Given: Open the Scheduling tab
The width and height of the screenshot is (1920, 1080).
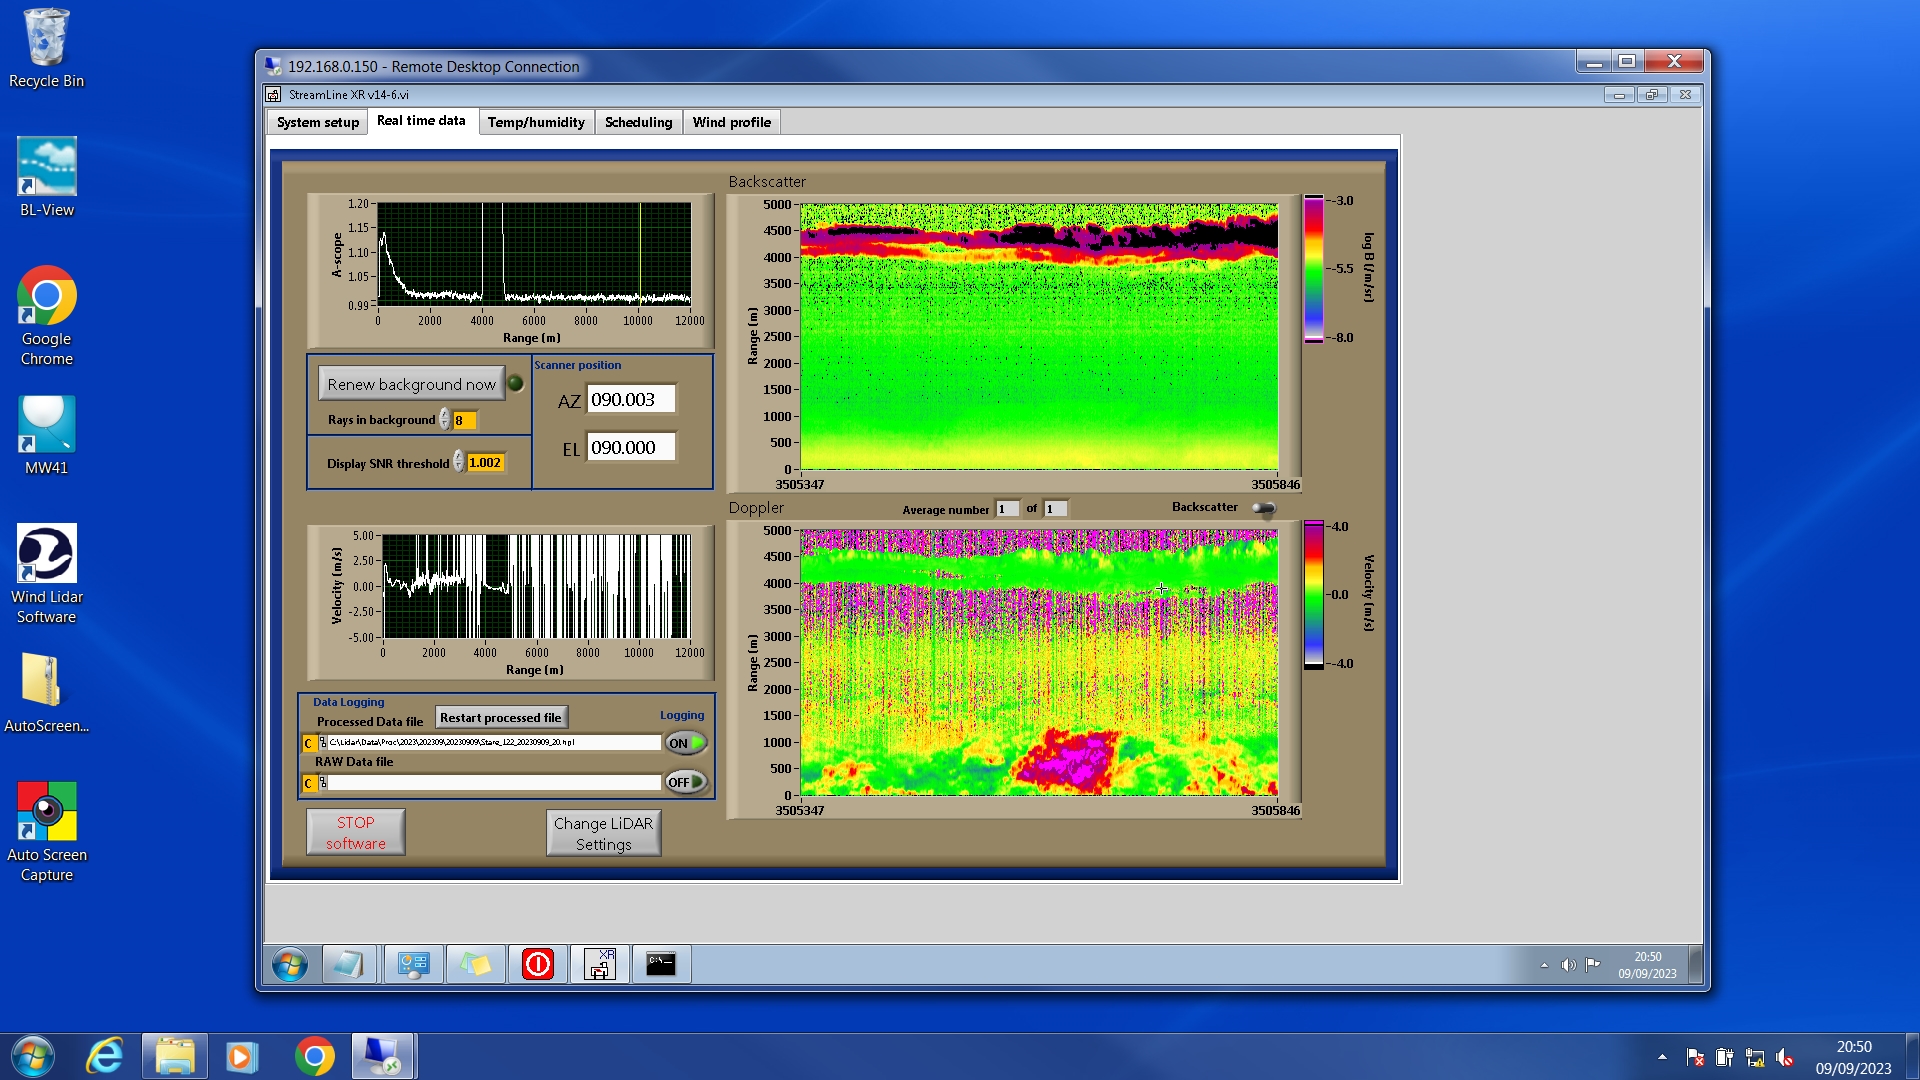Looking at the screenshot, I should 638,122.
